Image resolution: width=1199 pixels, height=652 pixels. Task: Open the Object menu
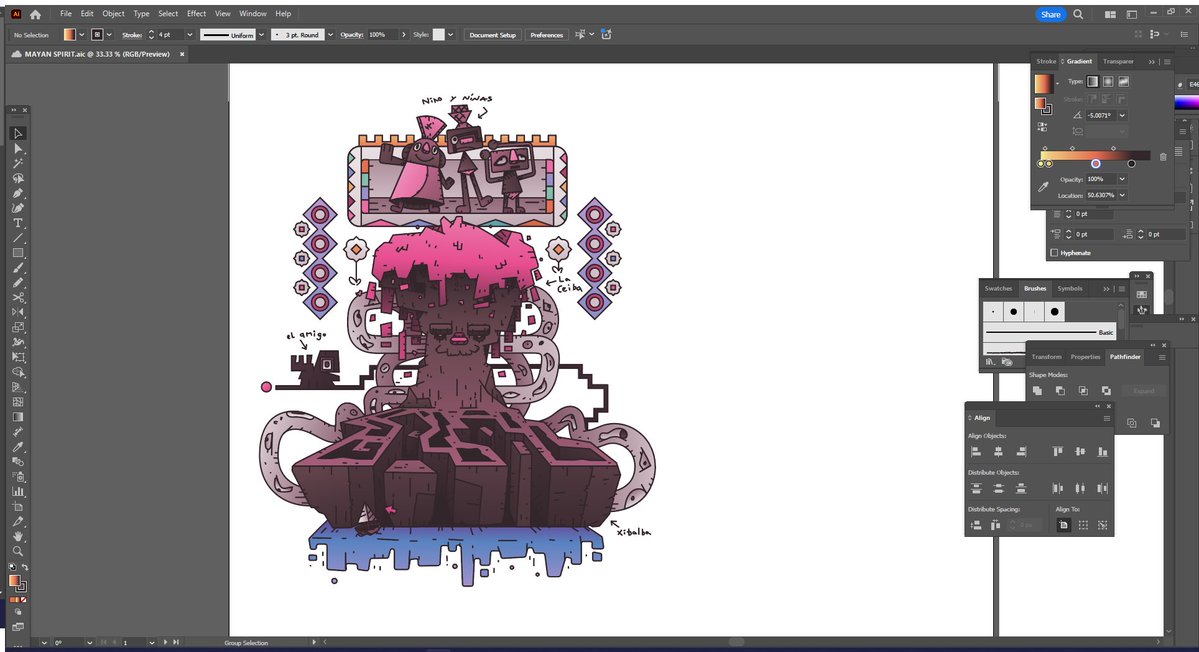(113, 14)
